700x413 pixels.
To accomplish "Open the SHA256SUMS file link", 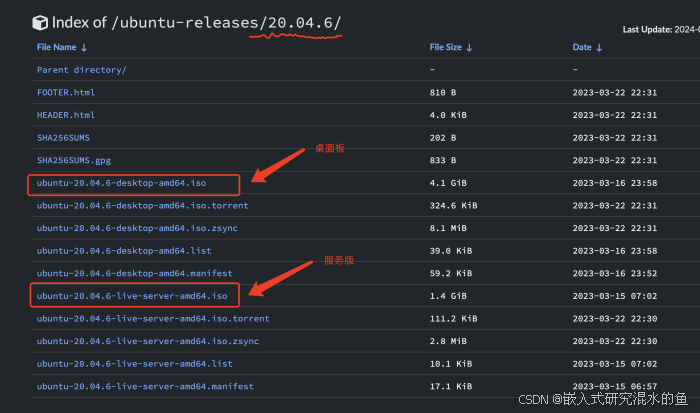I will pos(63,138).
